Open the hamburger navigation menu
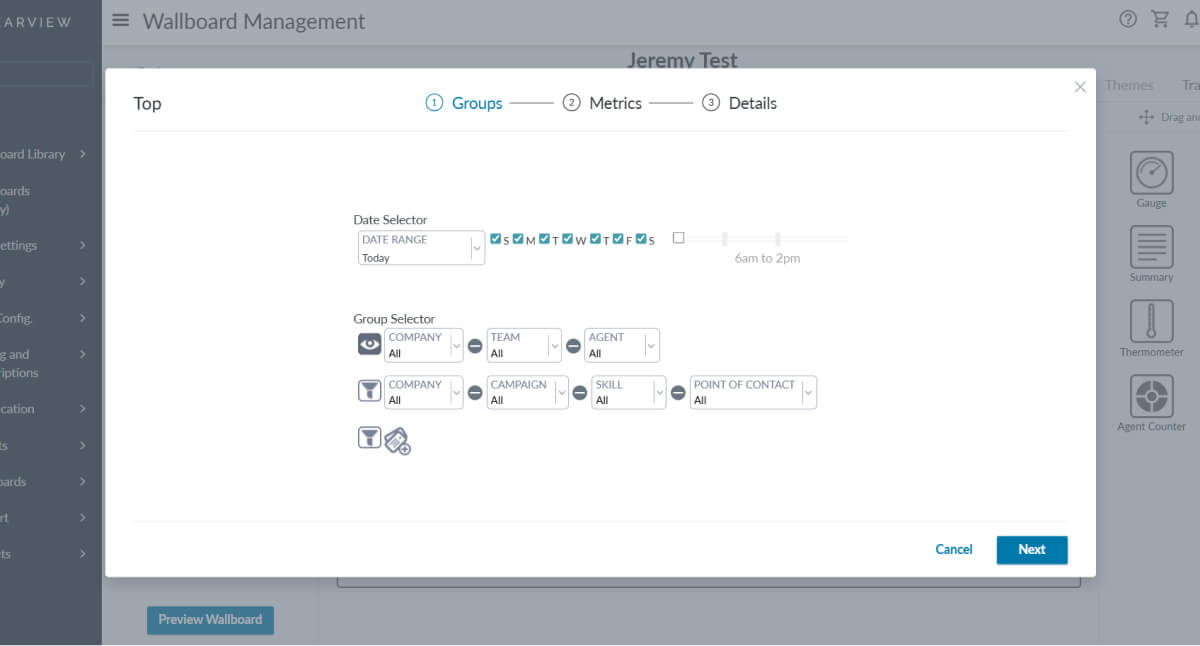 click(121, 20)
